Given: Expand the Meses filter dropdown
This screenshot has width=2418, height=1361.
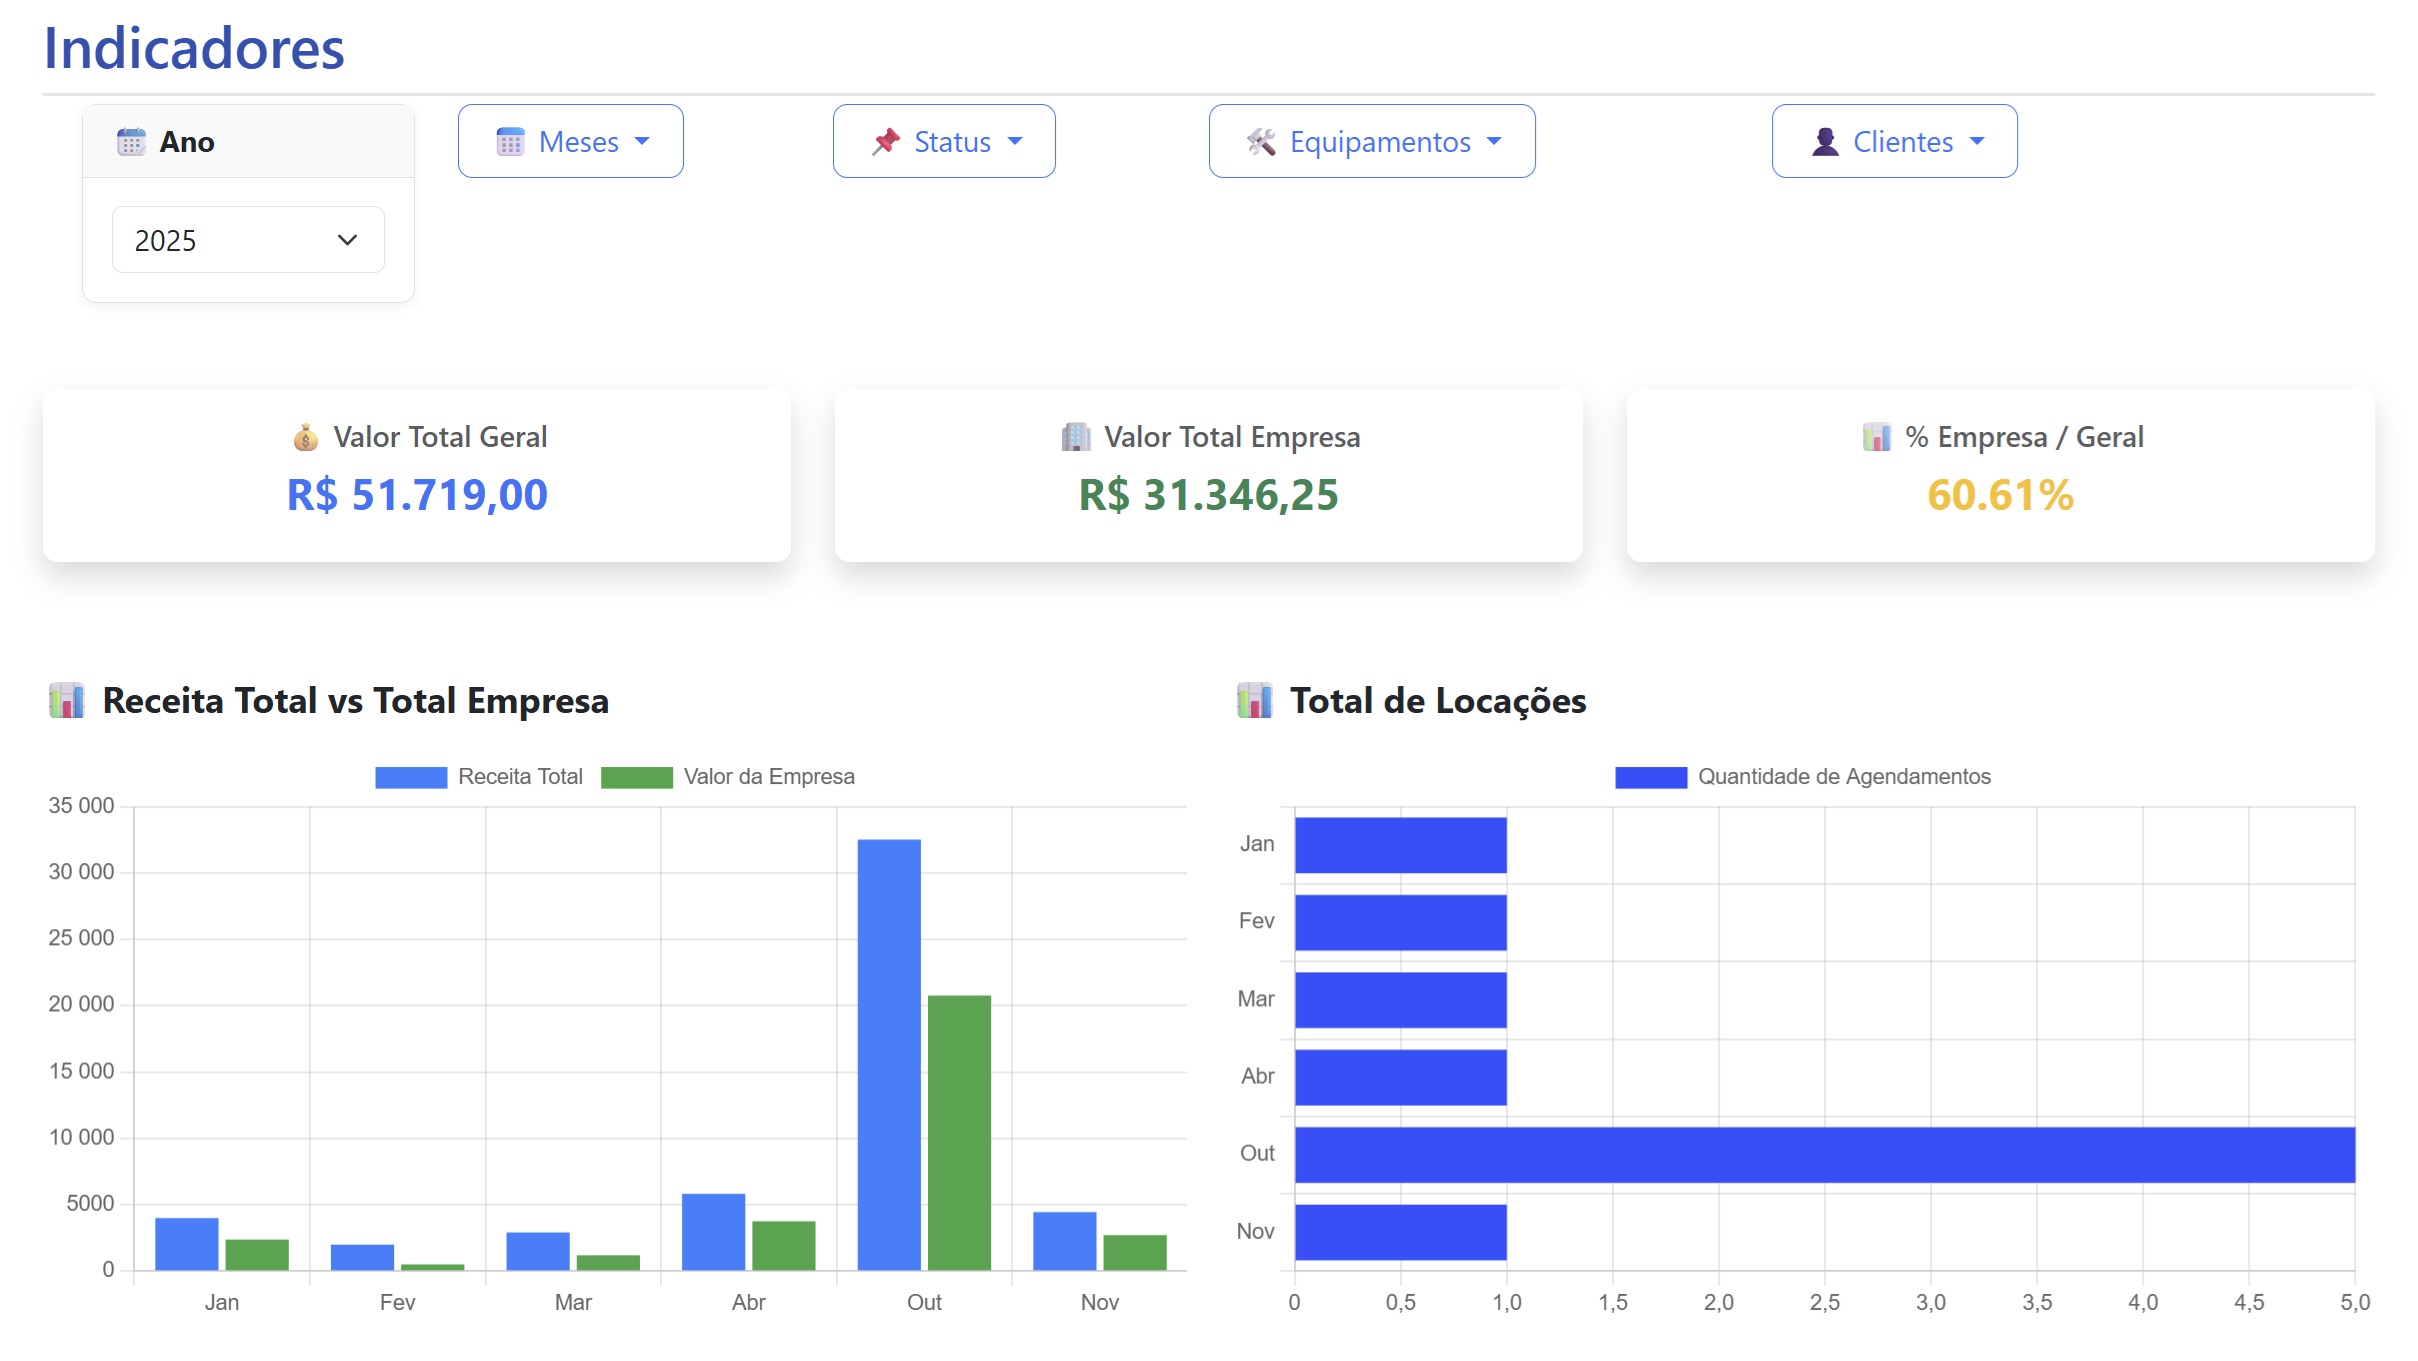Looking at the screenshot, I should 571,142.
